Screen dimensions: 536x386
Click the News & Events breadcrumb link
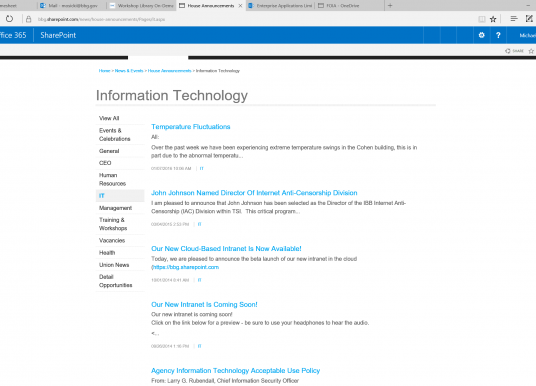coord(129,71)
